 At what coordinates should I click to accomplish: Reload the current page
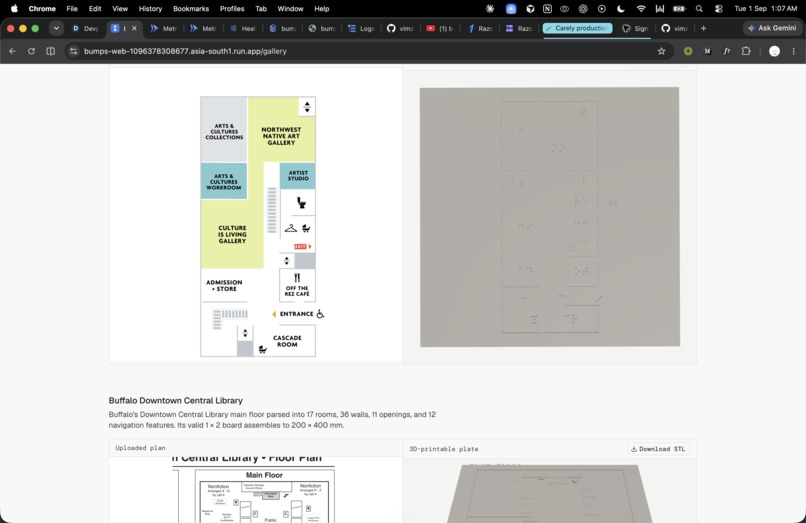click(31, 51)
